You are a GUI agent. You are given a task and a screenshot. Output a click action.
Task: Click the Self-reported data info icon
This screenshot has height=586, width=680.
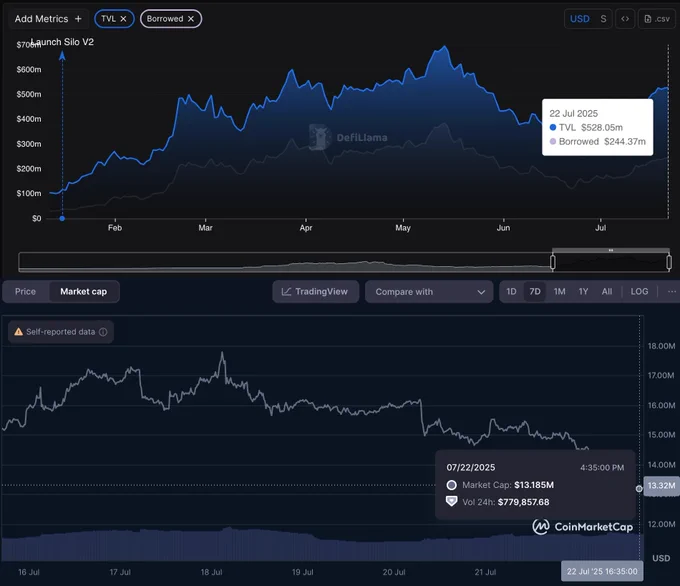(x=103, y=332)
